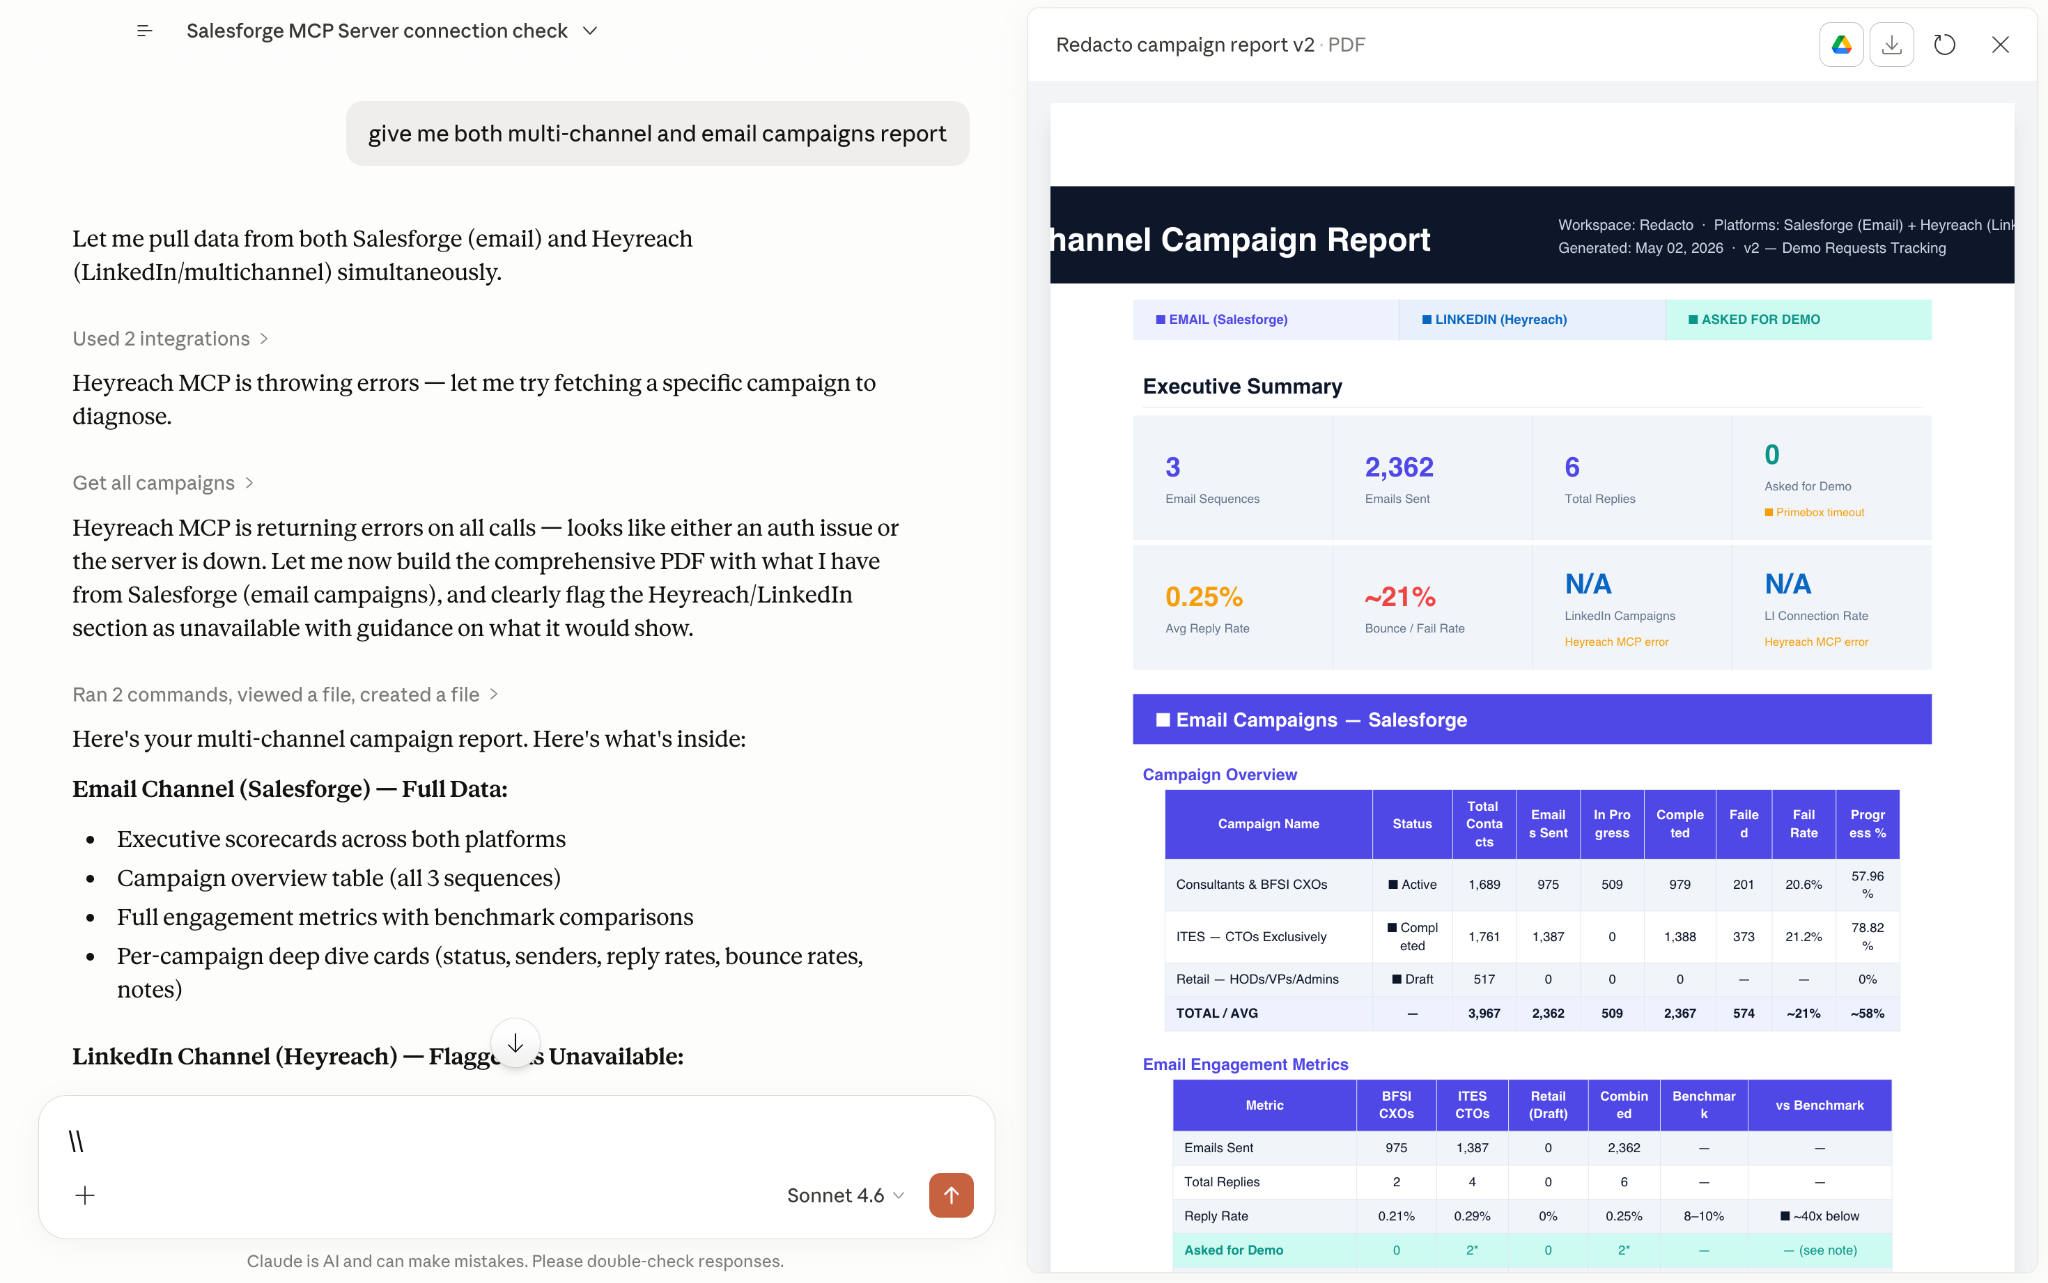
Task: Save PDF to Google Drive
Action: 1841,45
